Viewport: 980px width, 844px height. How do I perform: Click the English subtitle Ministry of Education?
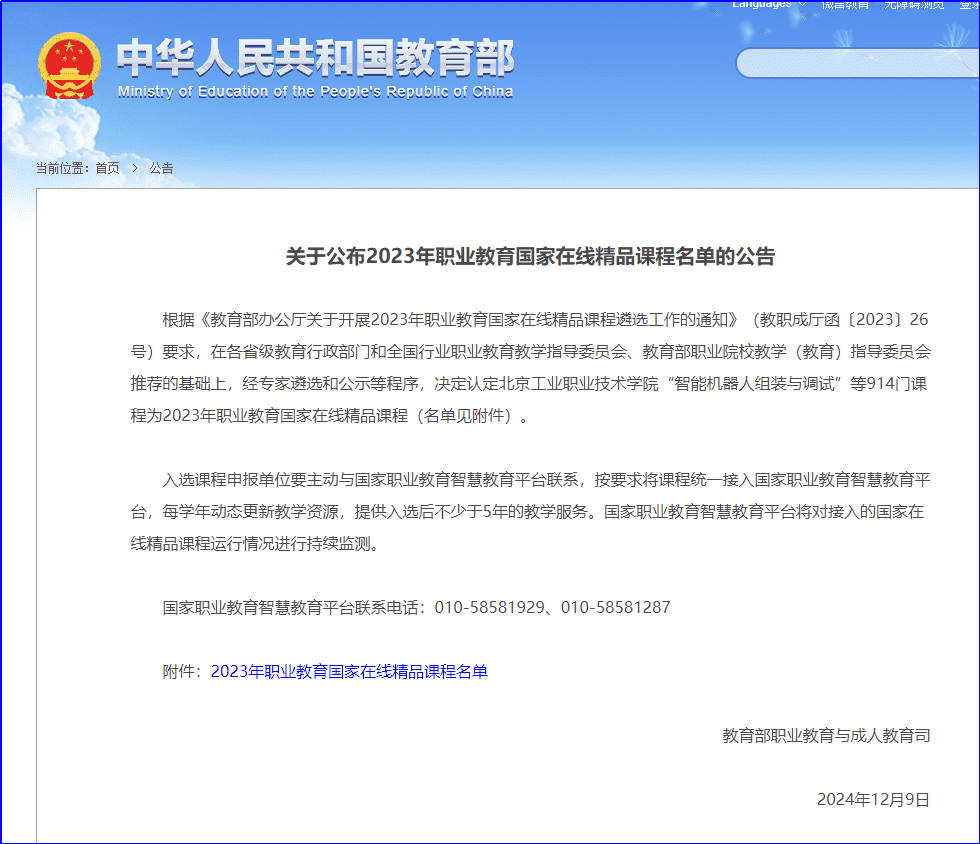(315, 92)
